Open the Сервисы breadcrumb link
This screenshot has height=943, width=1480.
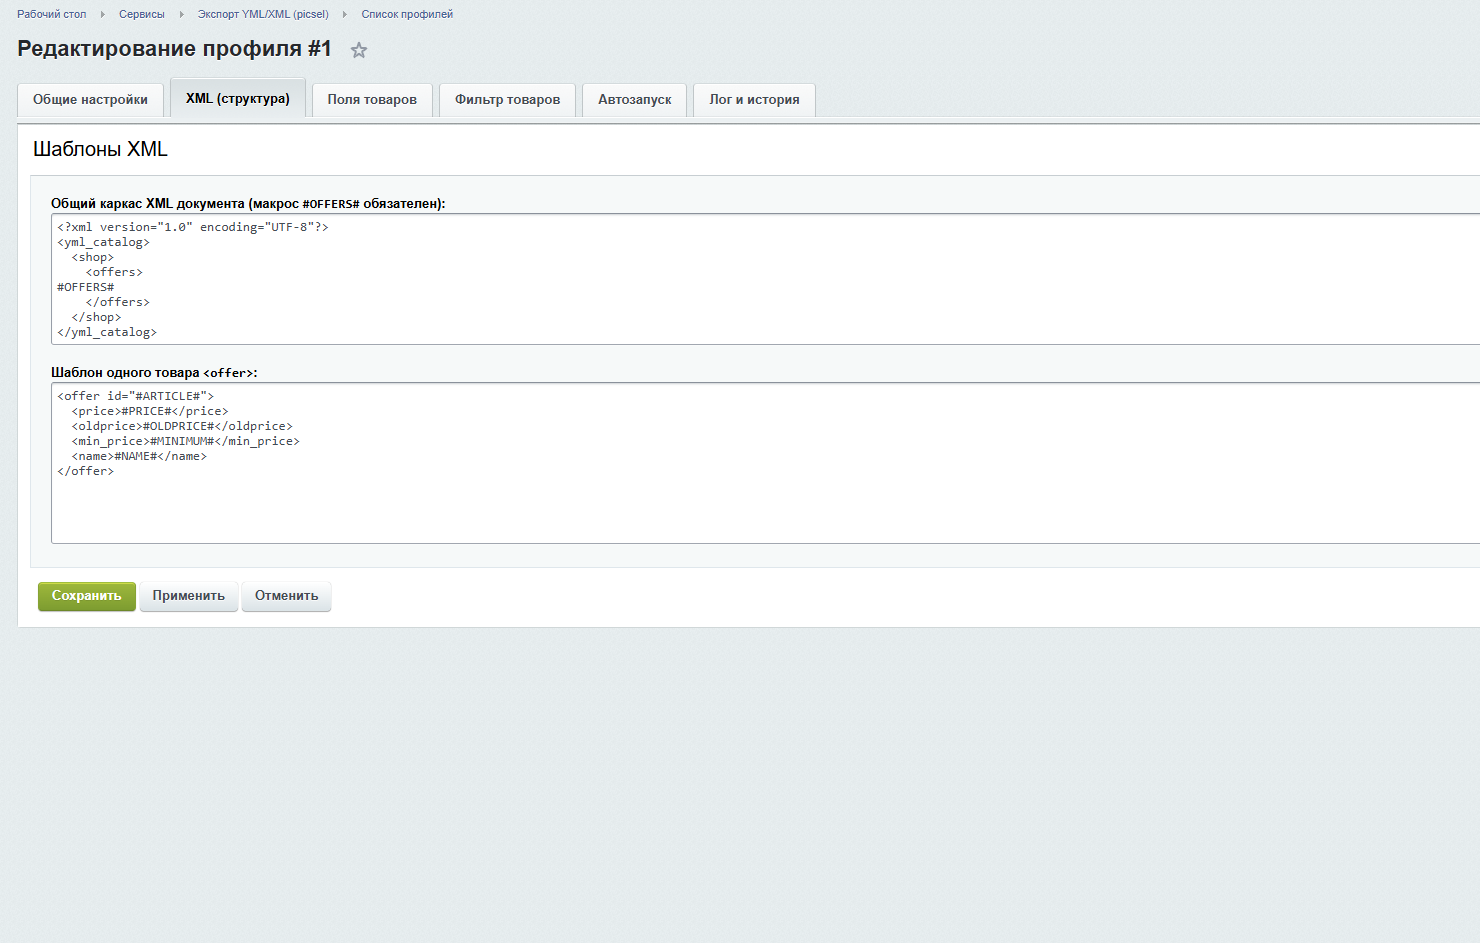coord(142,14)
